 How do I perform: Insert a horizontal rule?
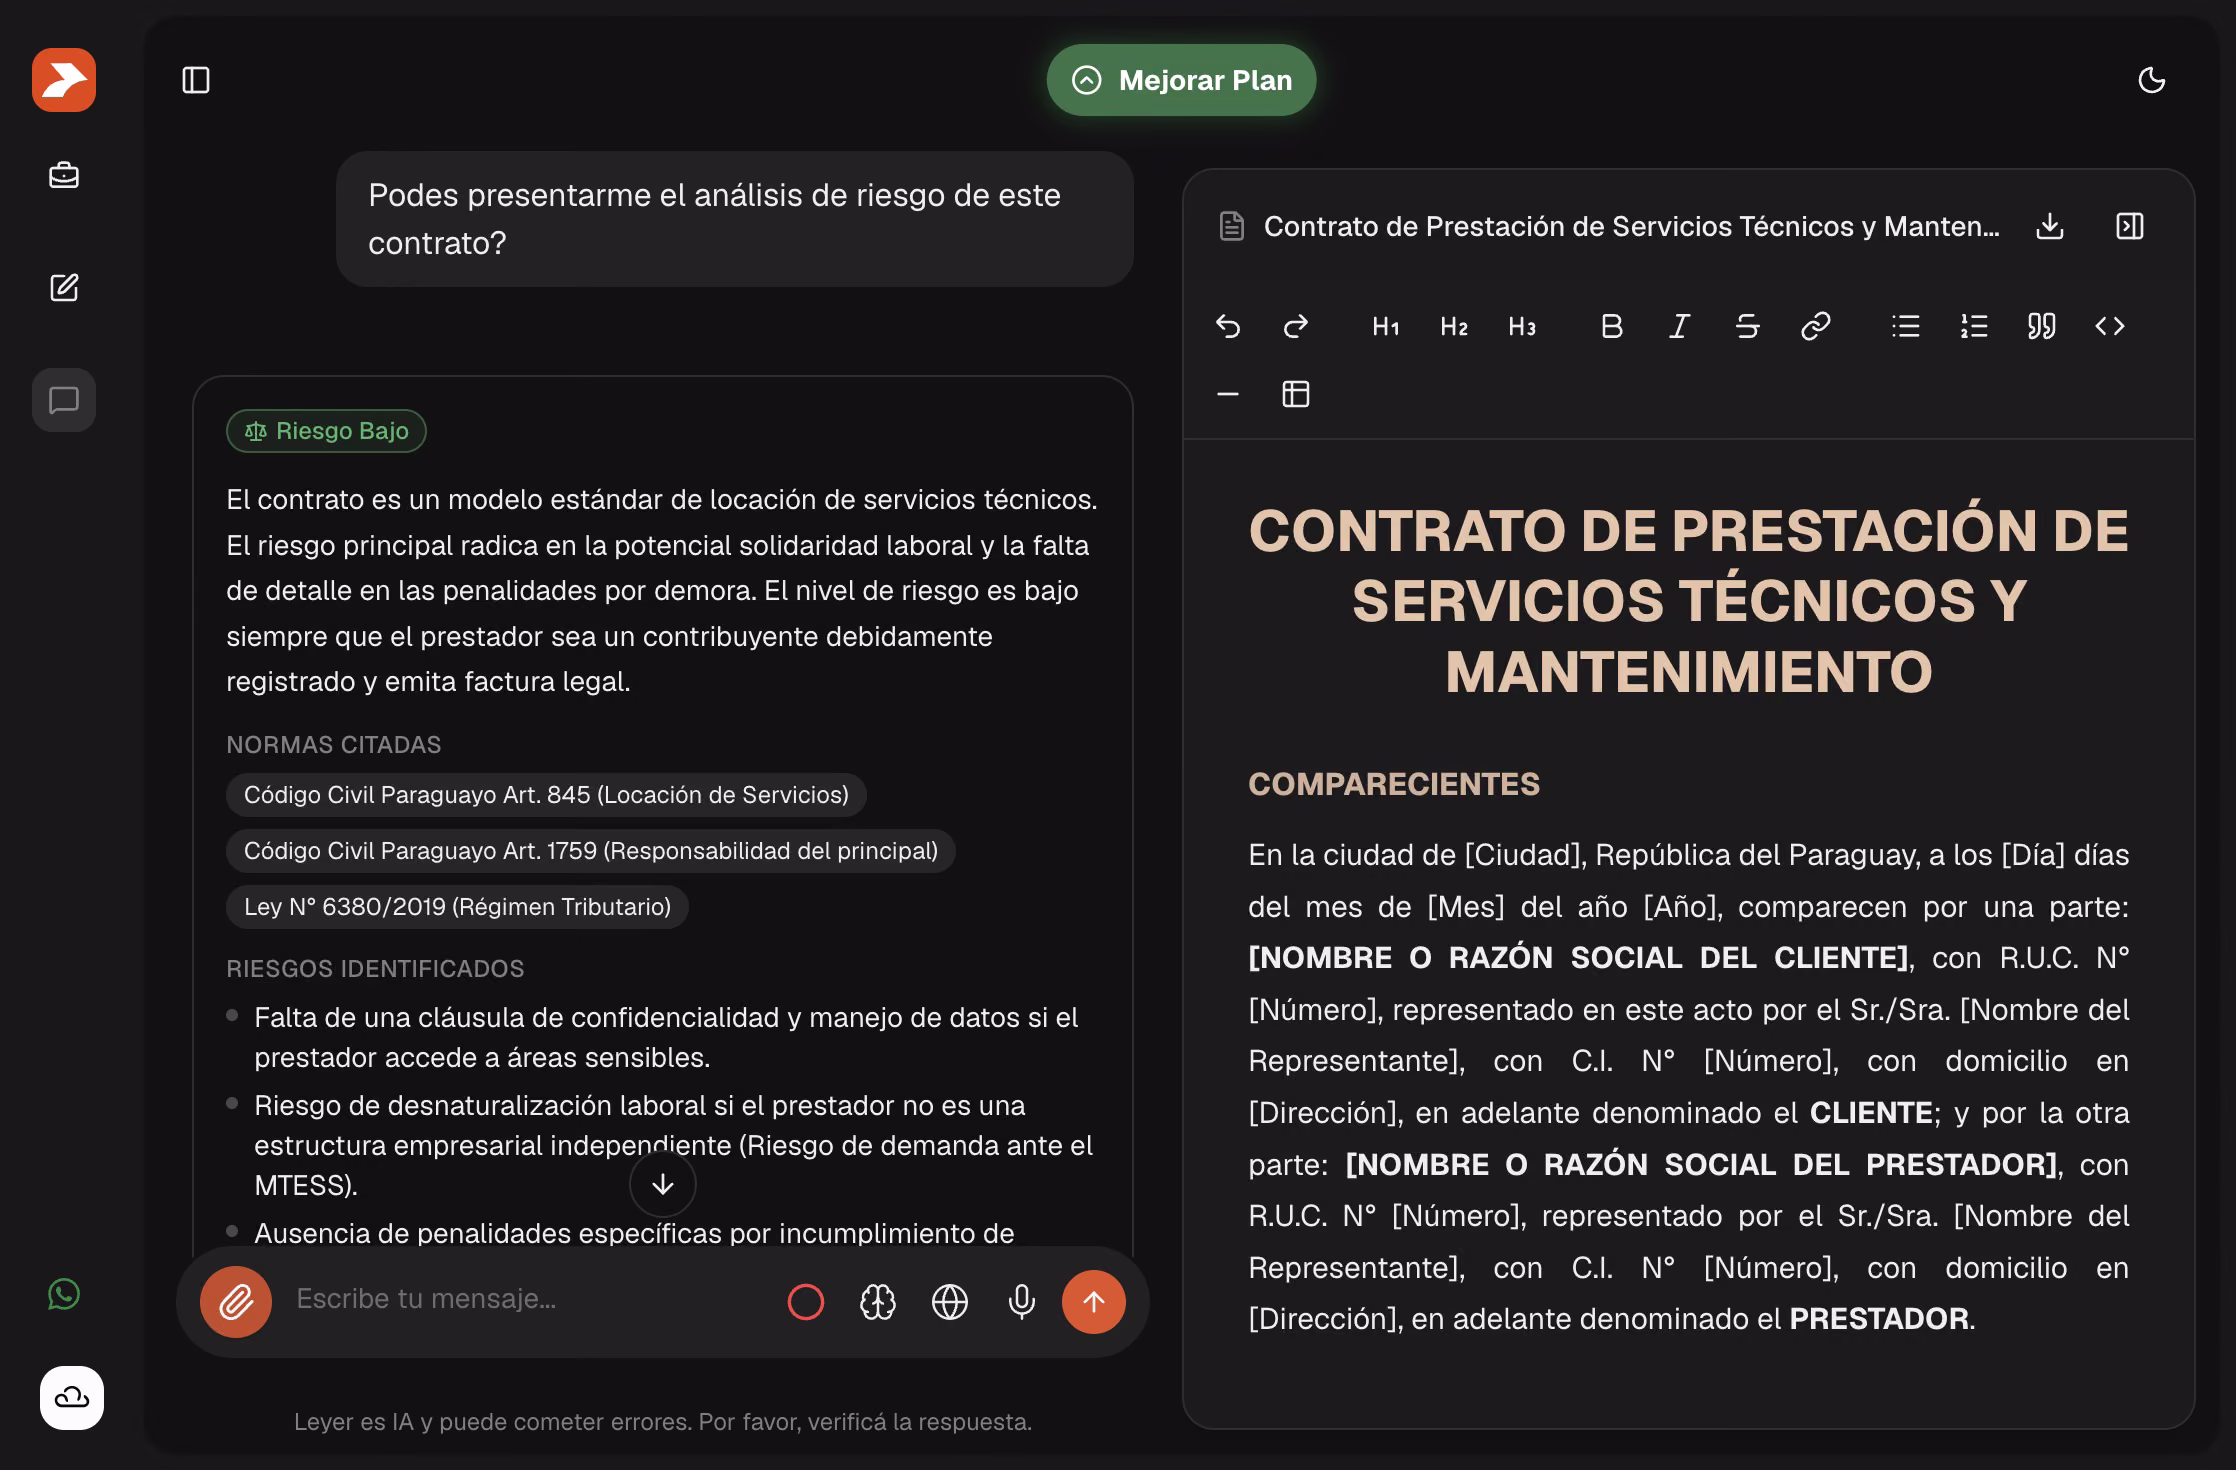1228,394
